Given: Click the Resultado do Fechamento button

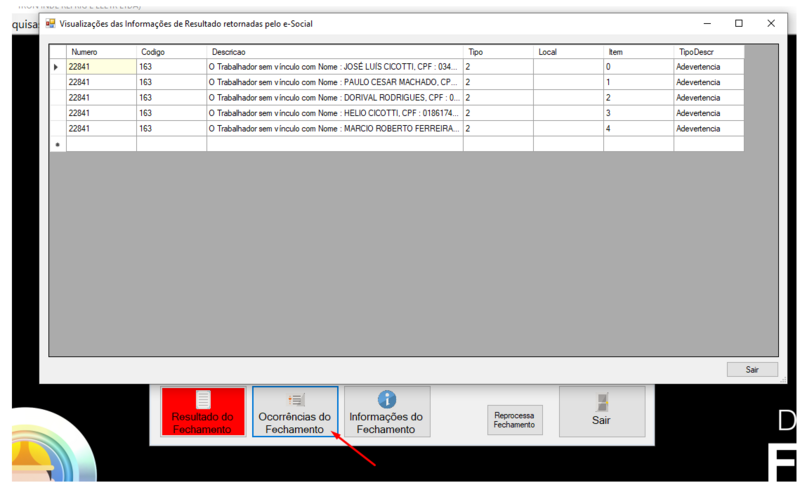Looking at the screenshot, I should click(203, 412).
